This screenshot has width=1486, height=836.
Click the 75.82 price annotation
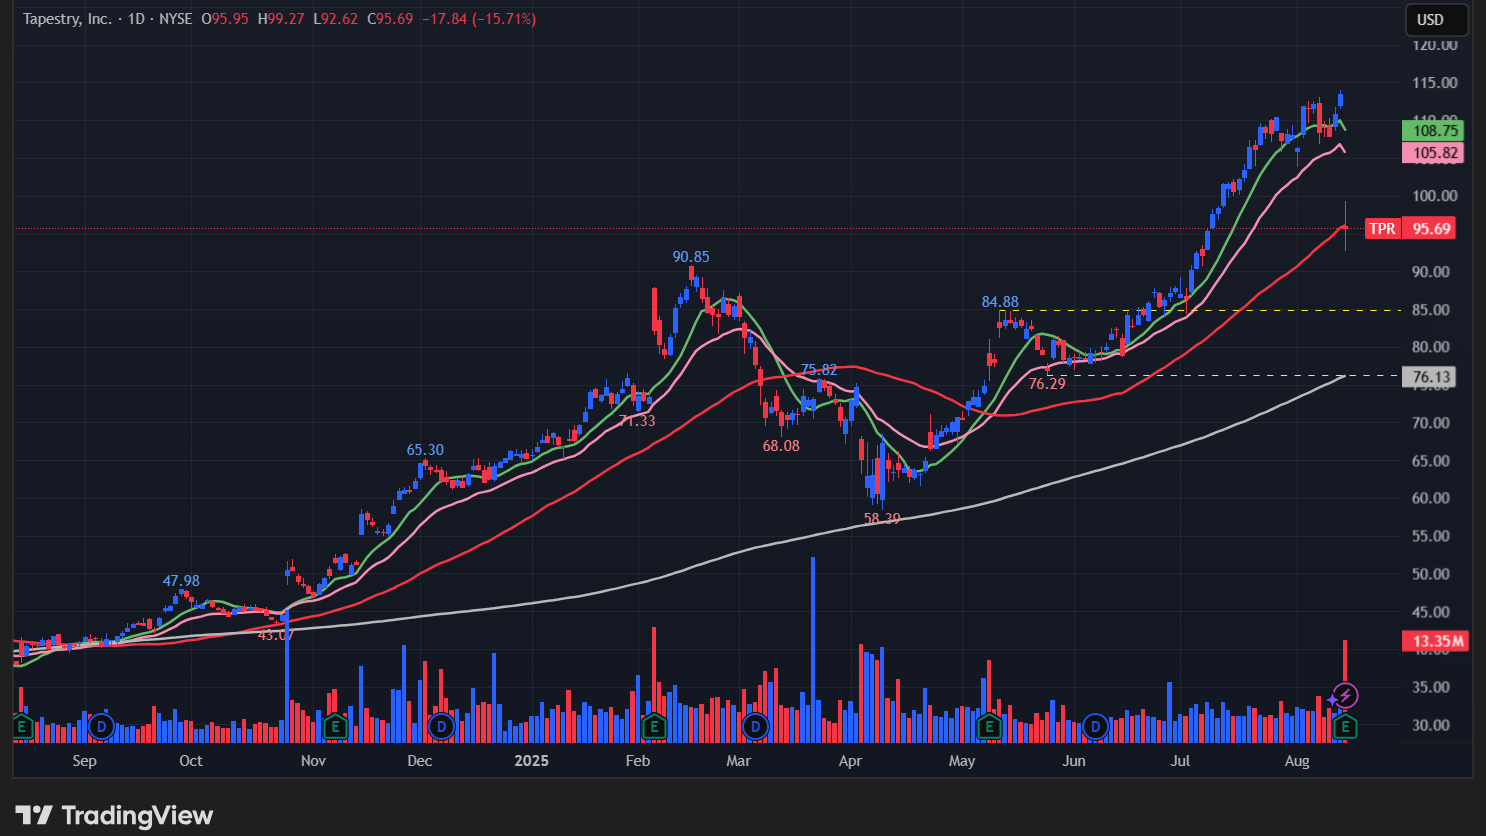click(819, 371)
